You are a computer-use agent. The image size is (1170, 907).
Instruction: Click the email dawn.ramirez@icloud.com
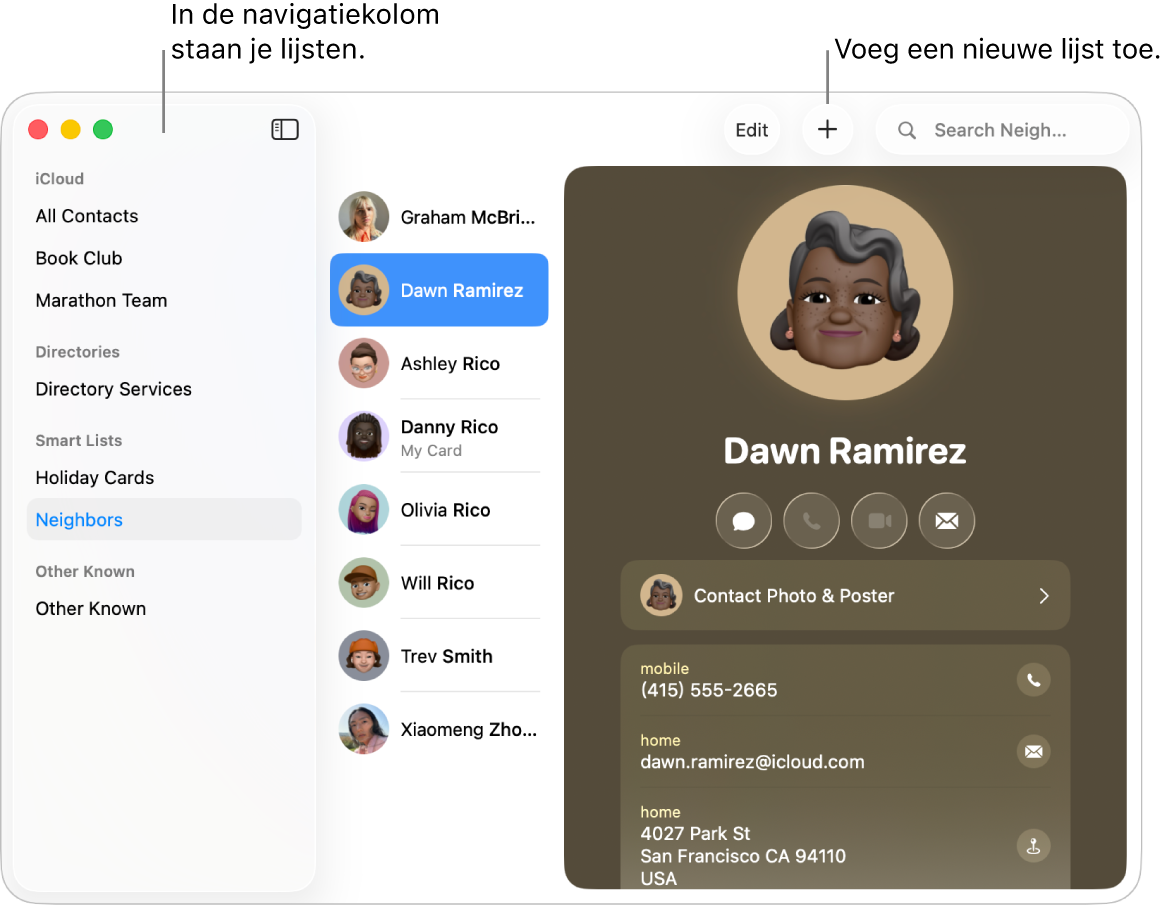752,762
